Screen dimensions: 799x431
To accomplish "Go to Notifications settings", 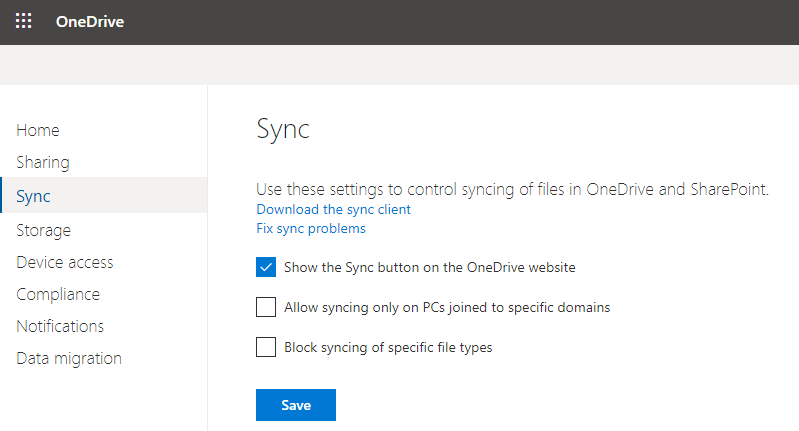I will pyautogui.click(x=60, y=326).
